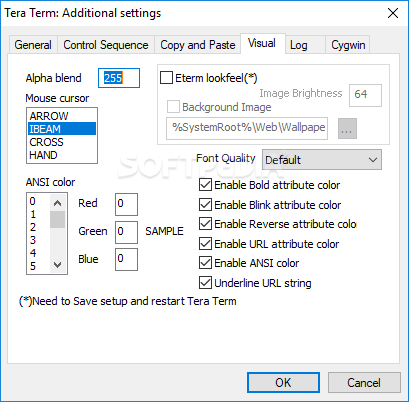409x402 pixels.
Task: Click the browse (...) button for background image
Action: (x=347, y=128)
